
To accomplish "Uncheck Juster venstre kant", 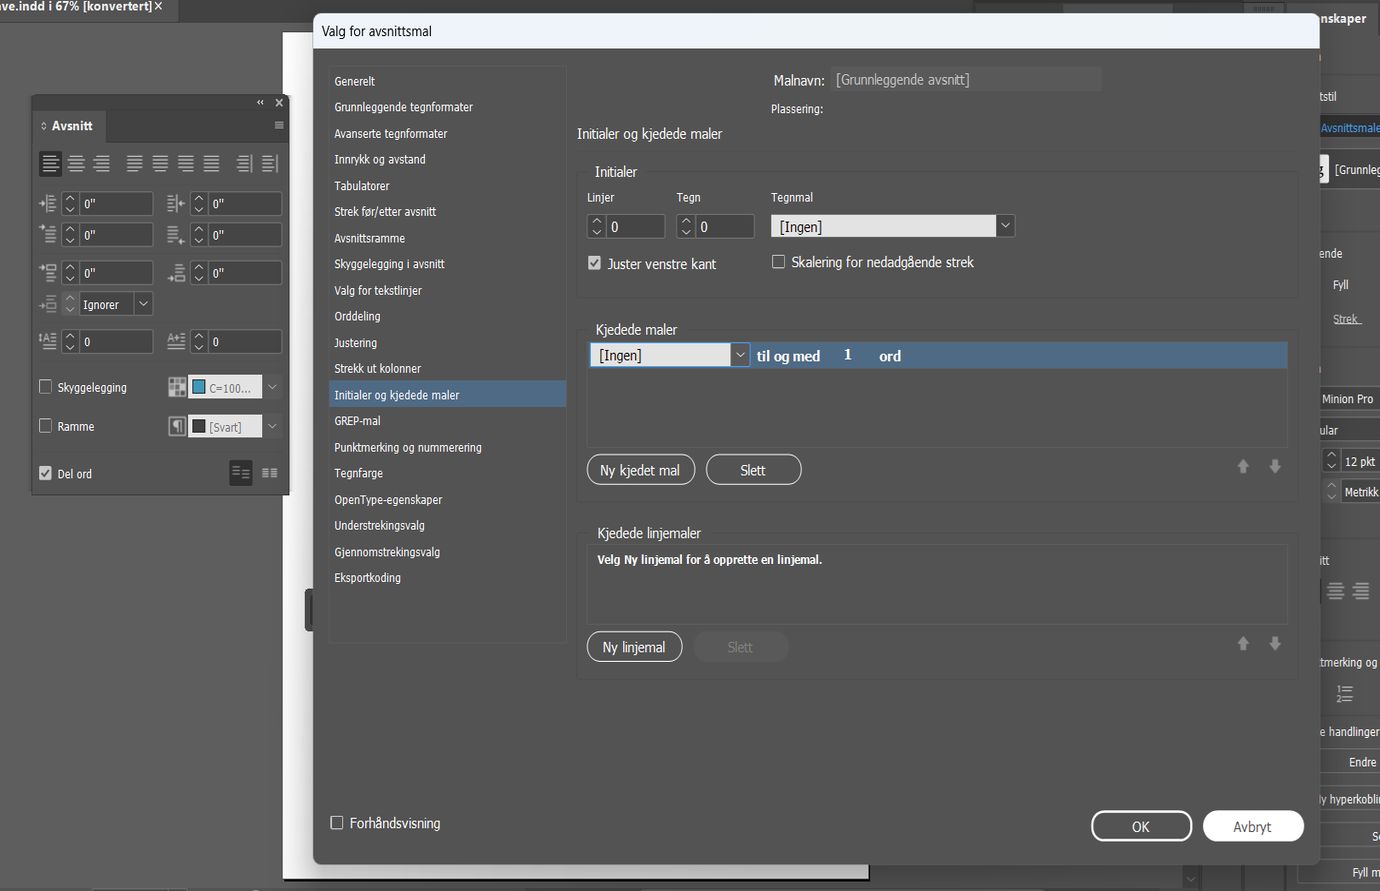I will coord(594,263).
